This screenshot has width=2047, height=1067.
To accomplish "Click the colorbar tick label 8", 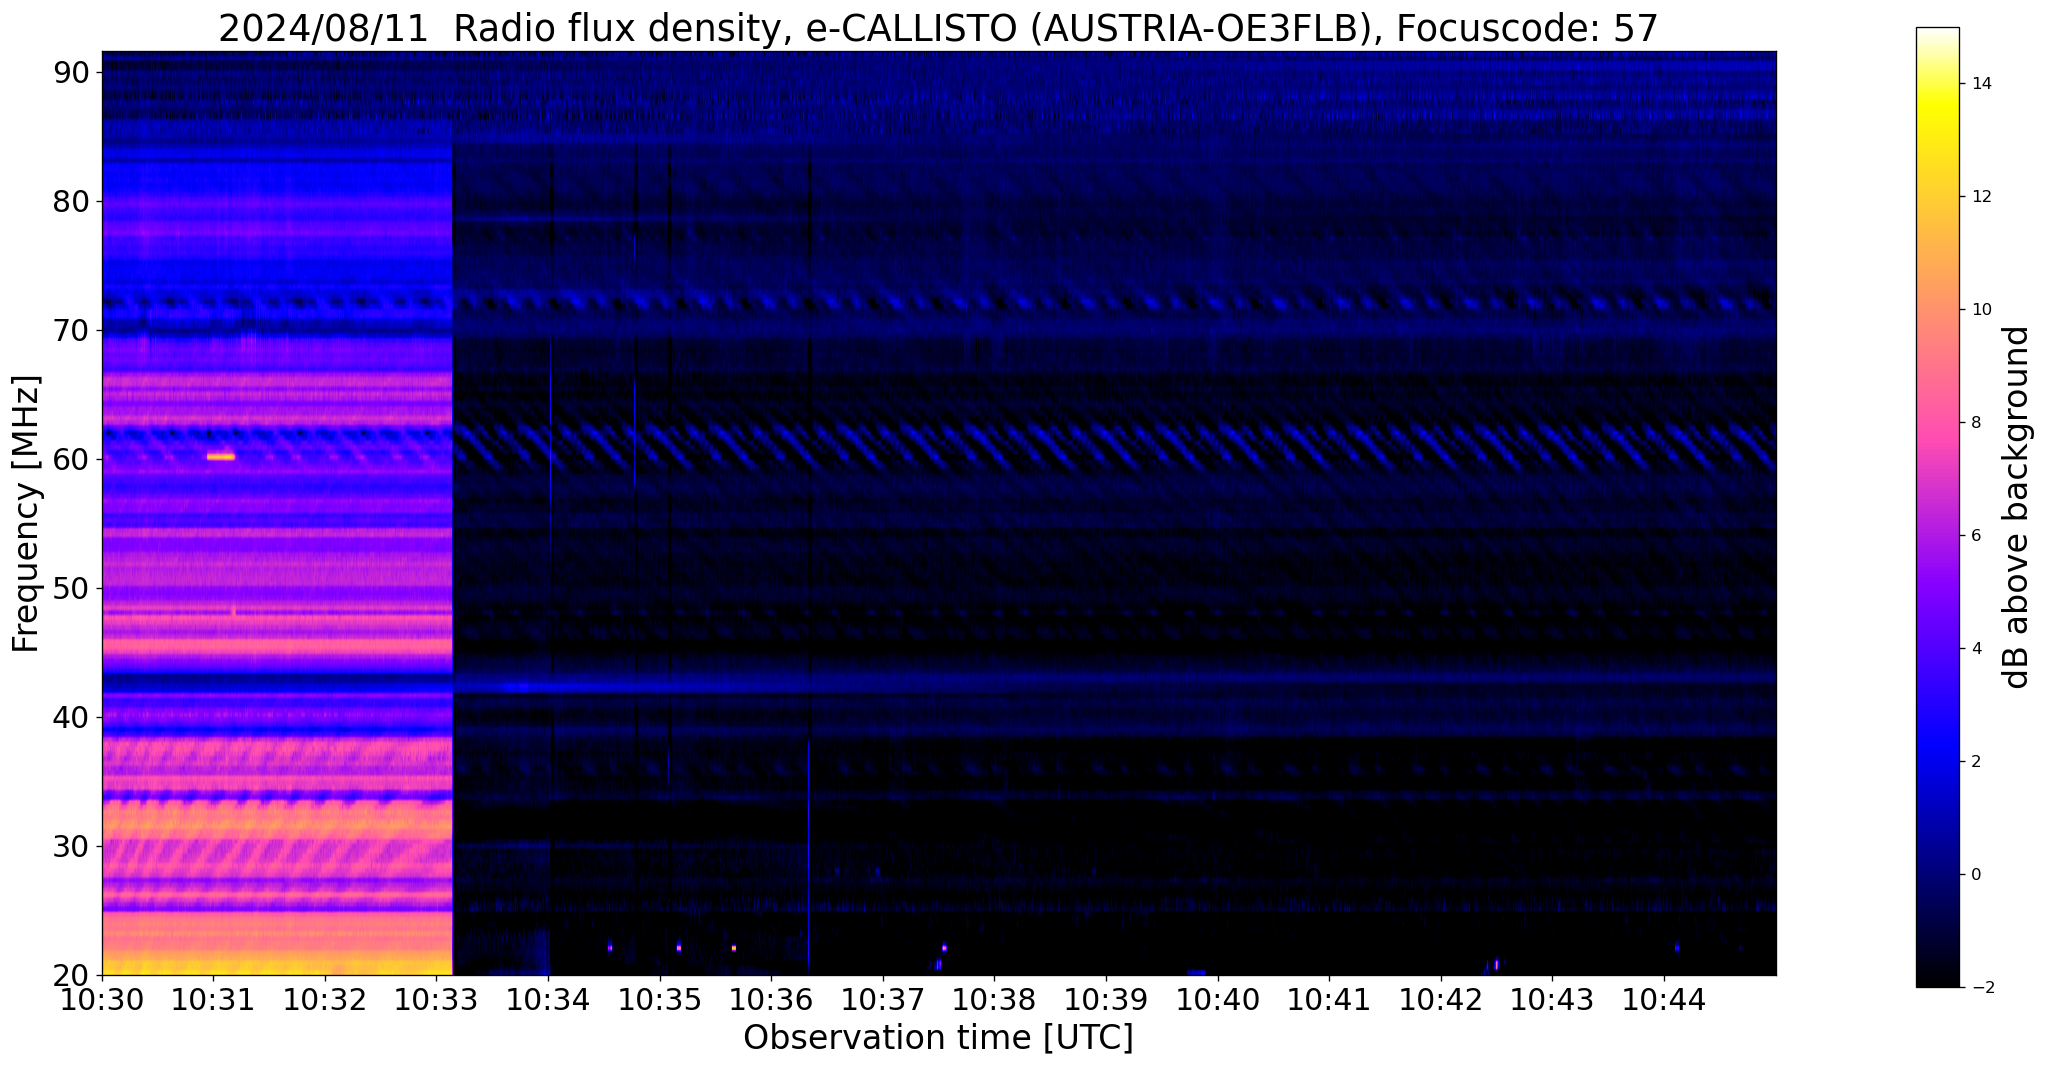I will tap(1974, 423).
